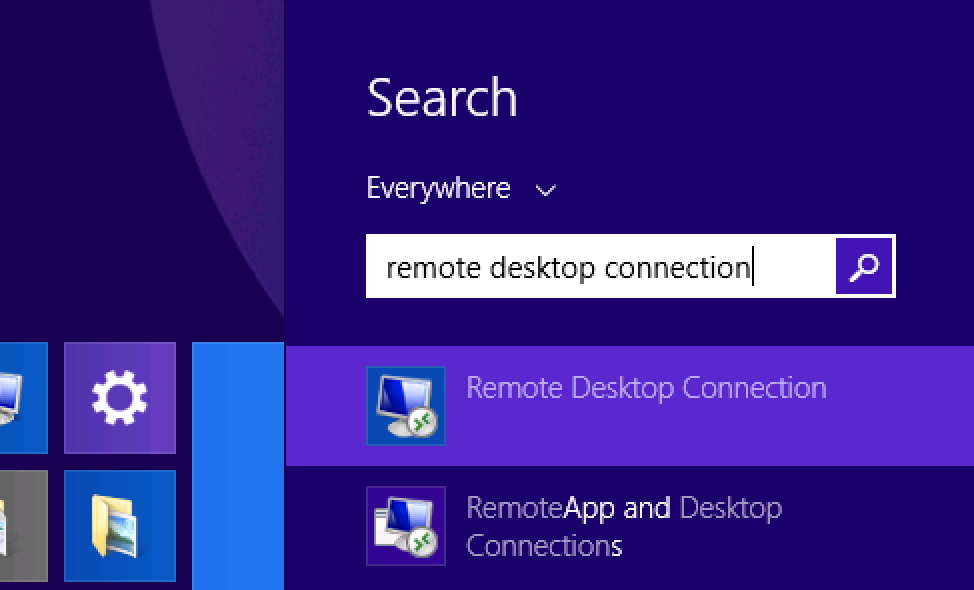The image size is (974, 590).
Task: Select the Remote Desktop Connection result label
Action: pyautogui.click(x=646, y=388)
